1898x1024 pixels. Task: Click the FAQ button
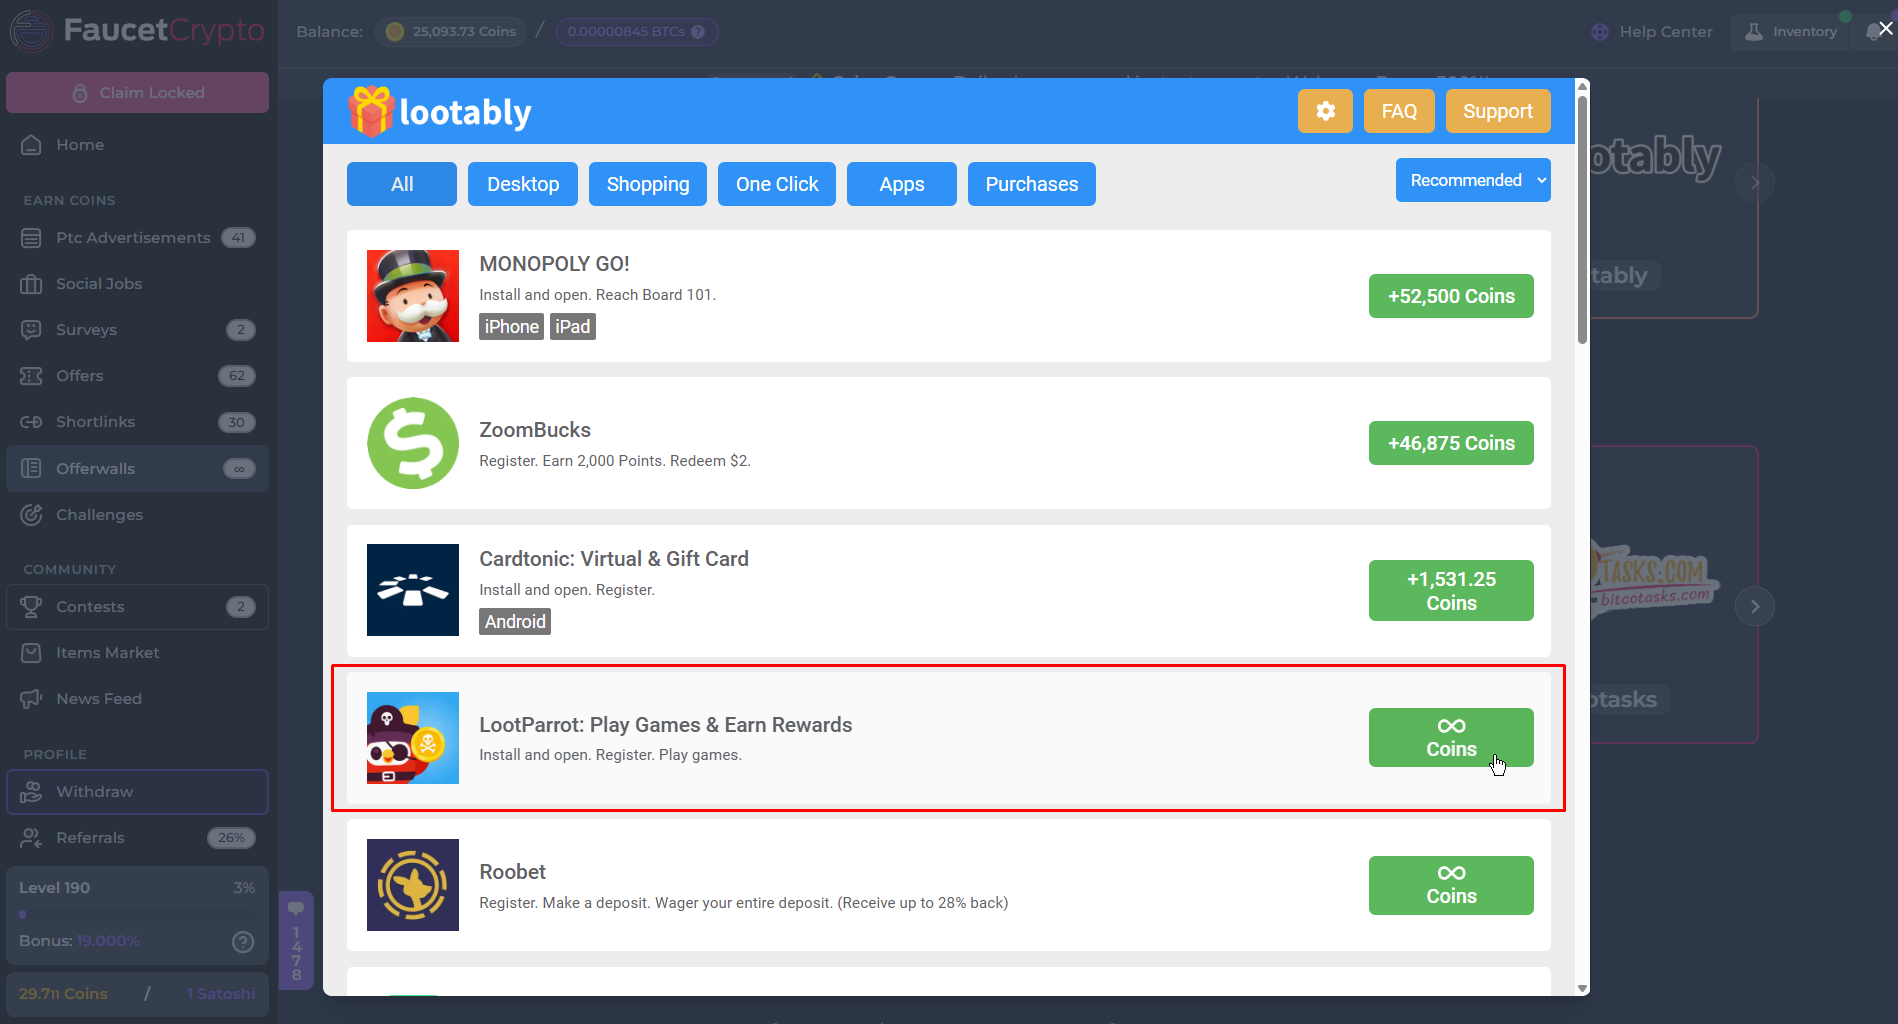tap(1399, 111)
